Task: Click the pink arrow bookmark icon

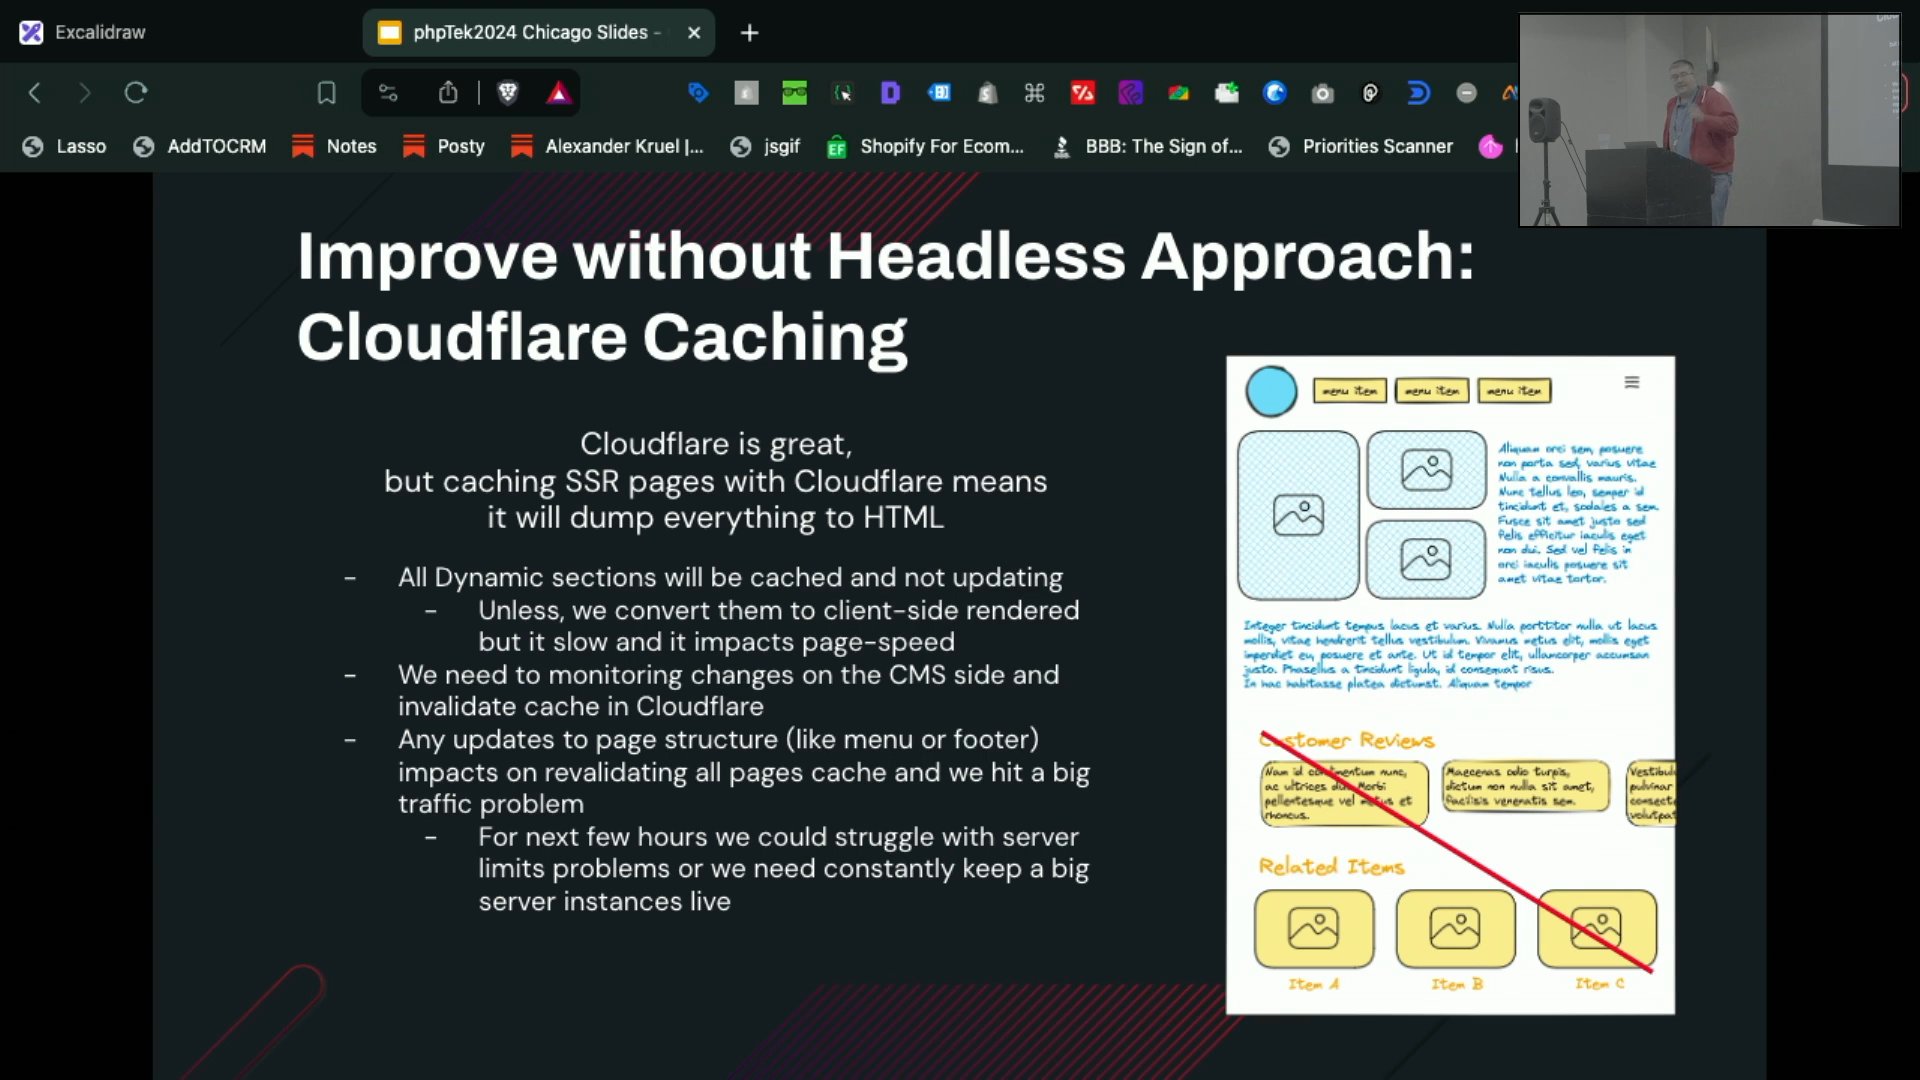Action: (1491, 147)
